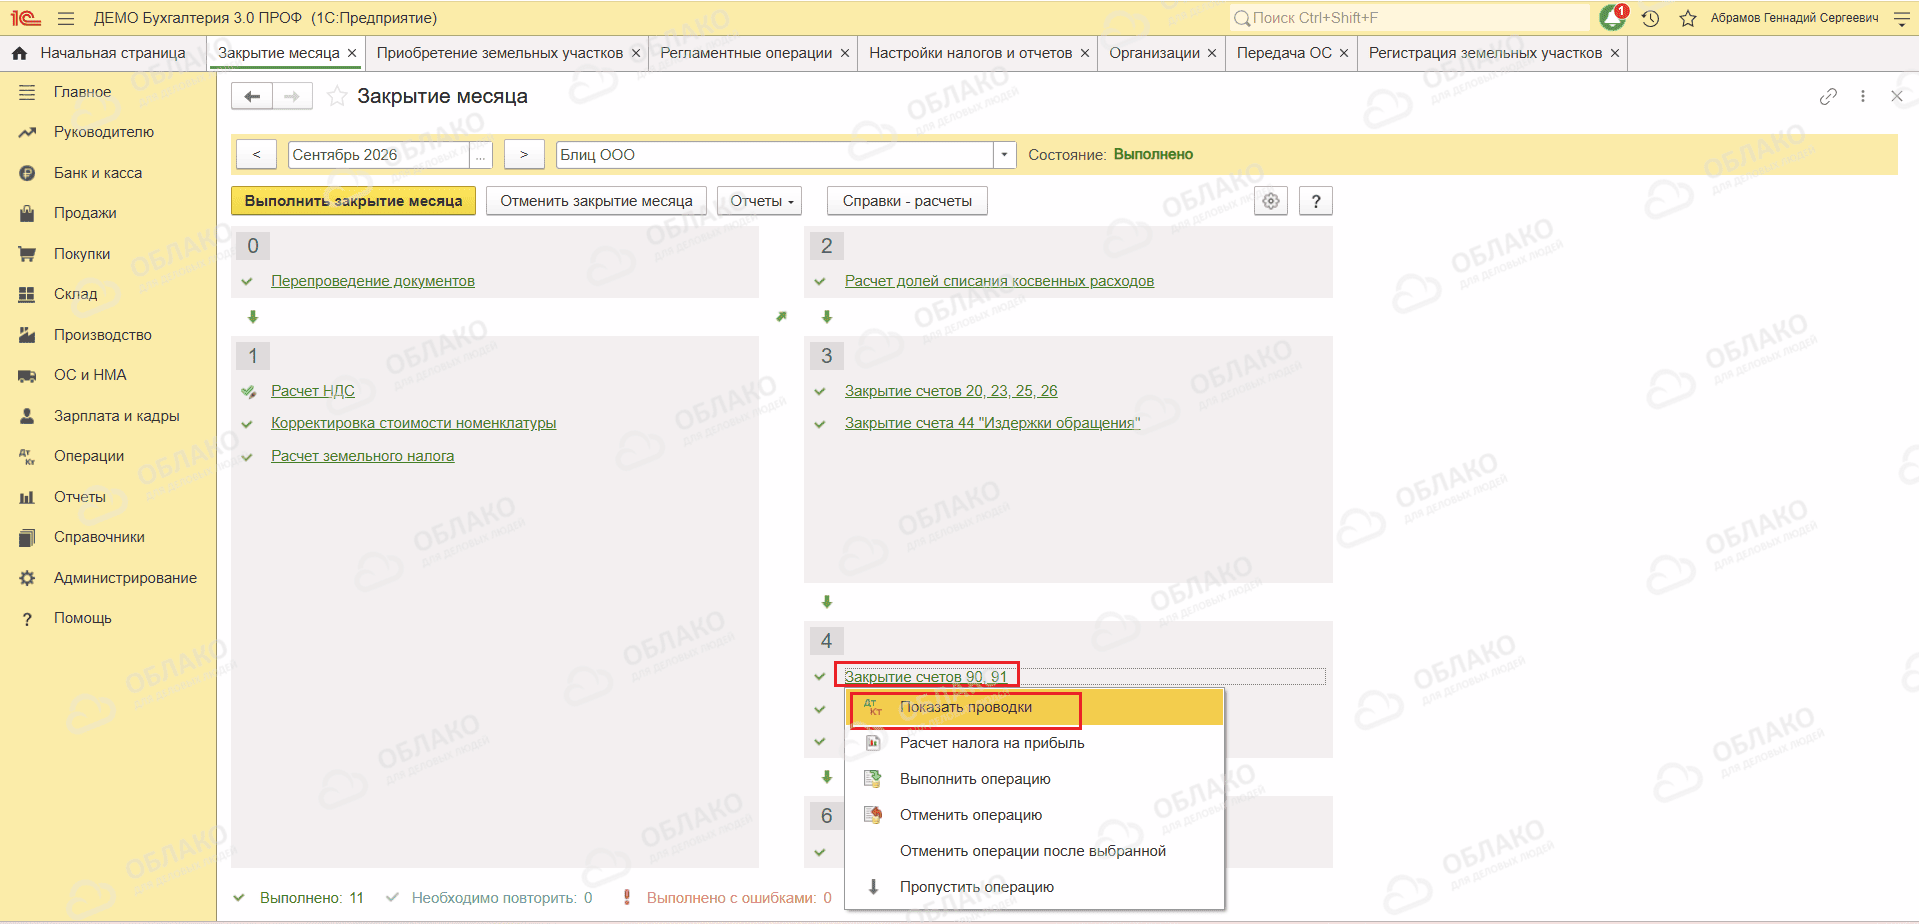Open service menu at top right corner

(x=1902, y=18)
